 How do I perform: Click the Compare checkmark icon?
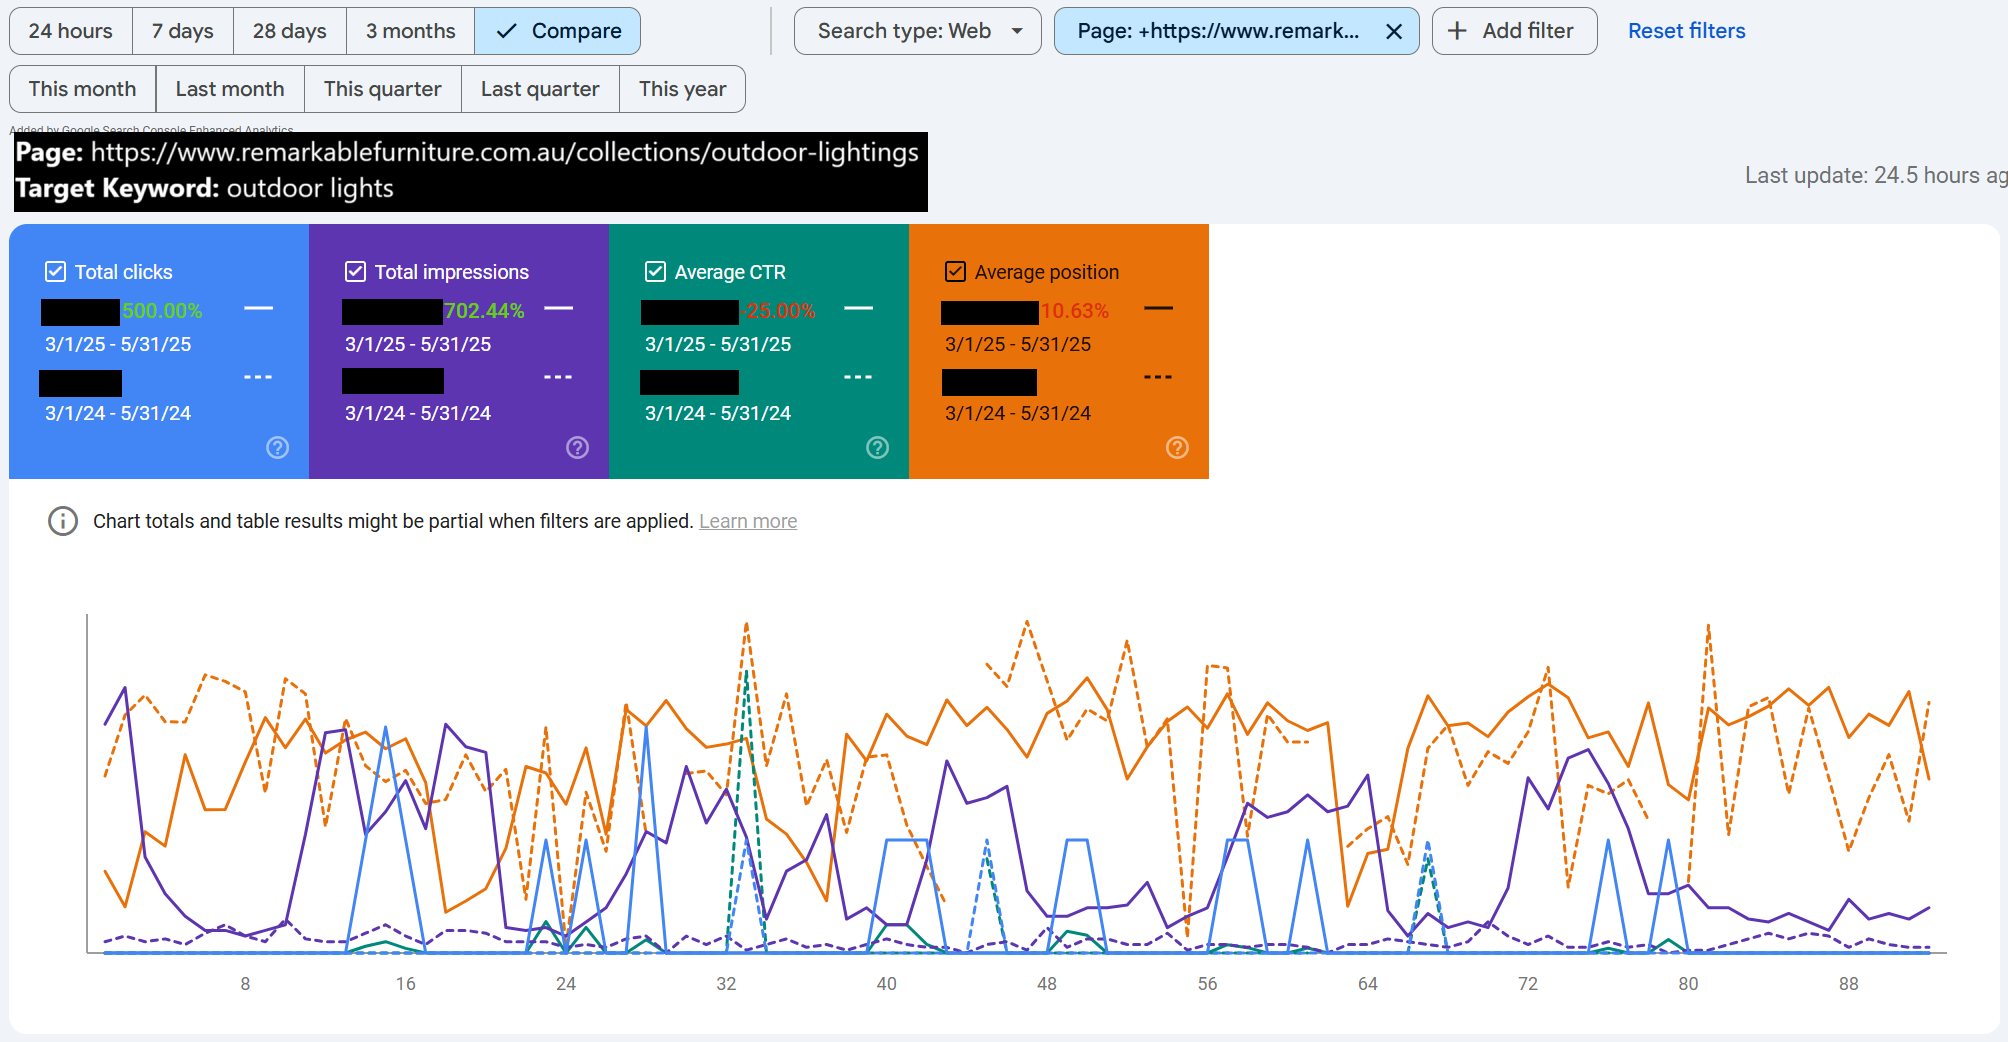click(507, 31)
